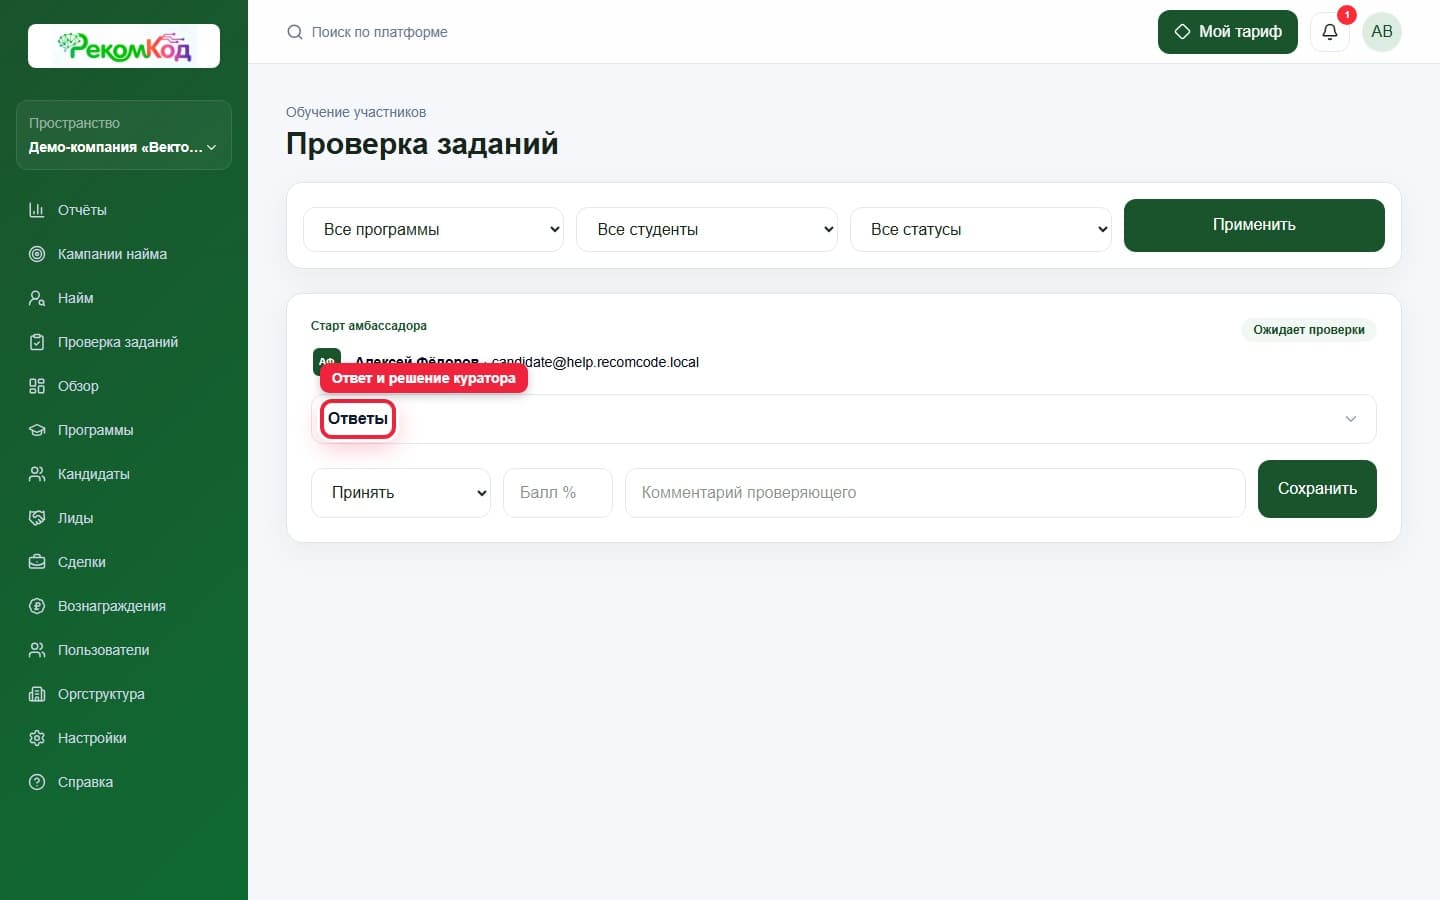Open the Reports icon in sidebar
The height and width of the screenshot is (900, 1440).
(37, 210)
